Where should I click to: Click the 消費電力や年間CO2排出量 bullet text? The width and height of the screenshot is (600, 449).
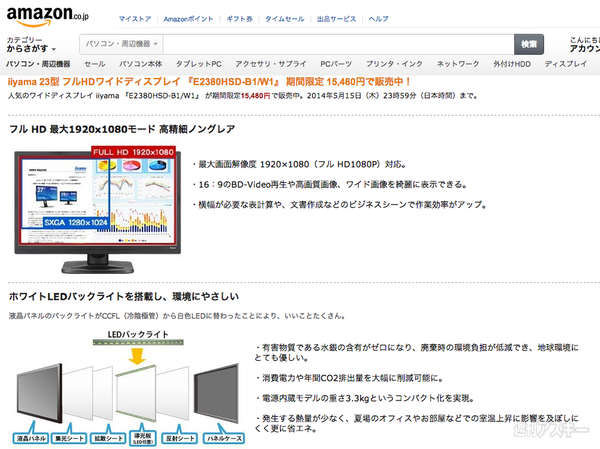coord(349,379)
